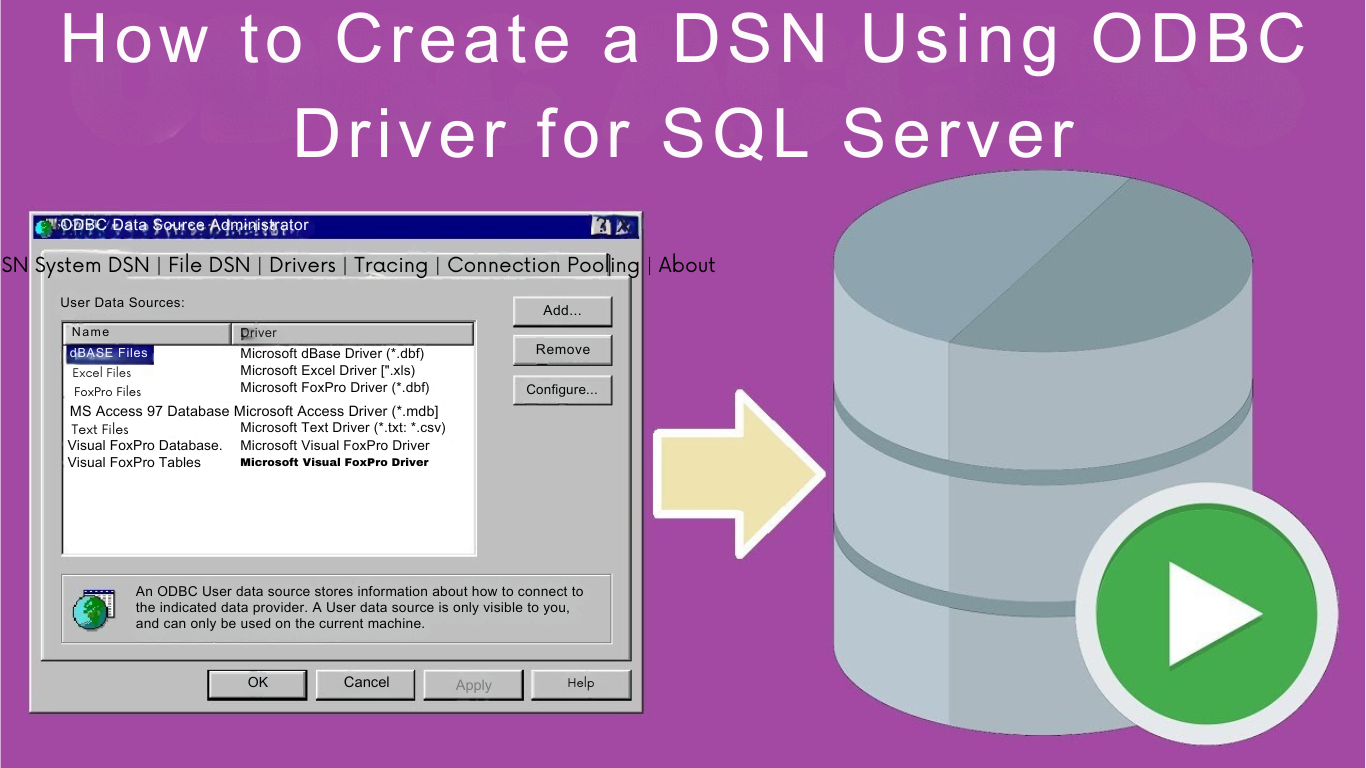Select the Excel Files data source

click(x=102, y=373)
